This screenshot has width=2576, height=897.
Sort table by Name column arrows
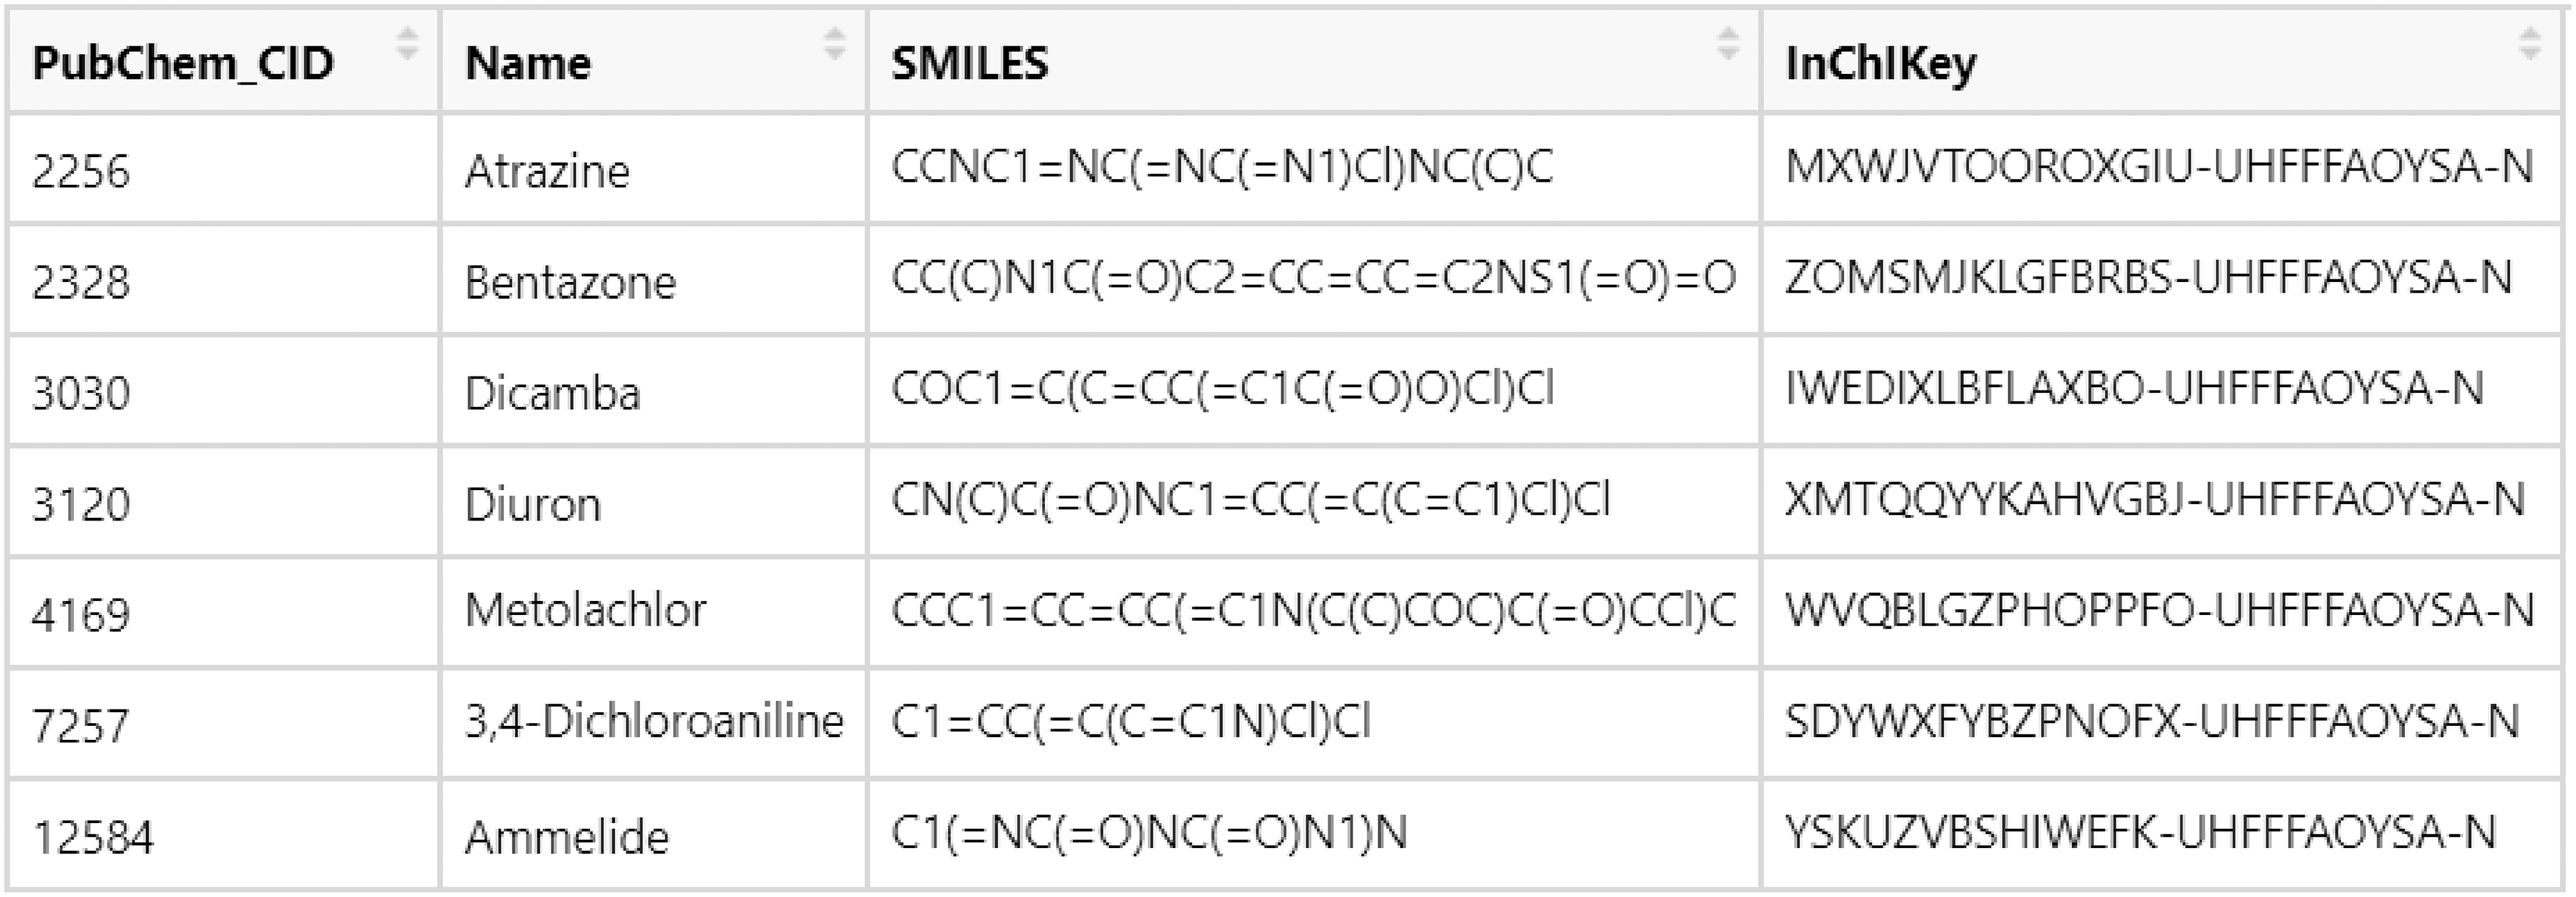(834, 44)
